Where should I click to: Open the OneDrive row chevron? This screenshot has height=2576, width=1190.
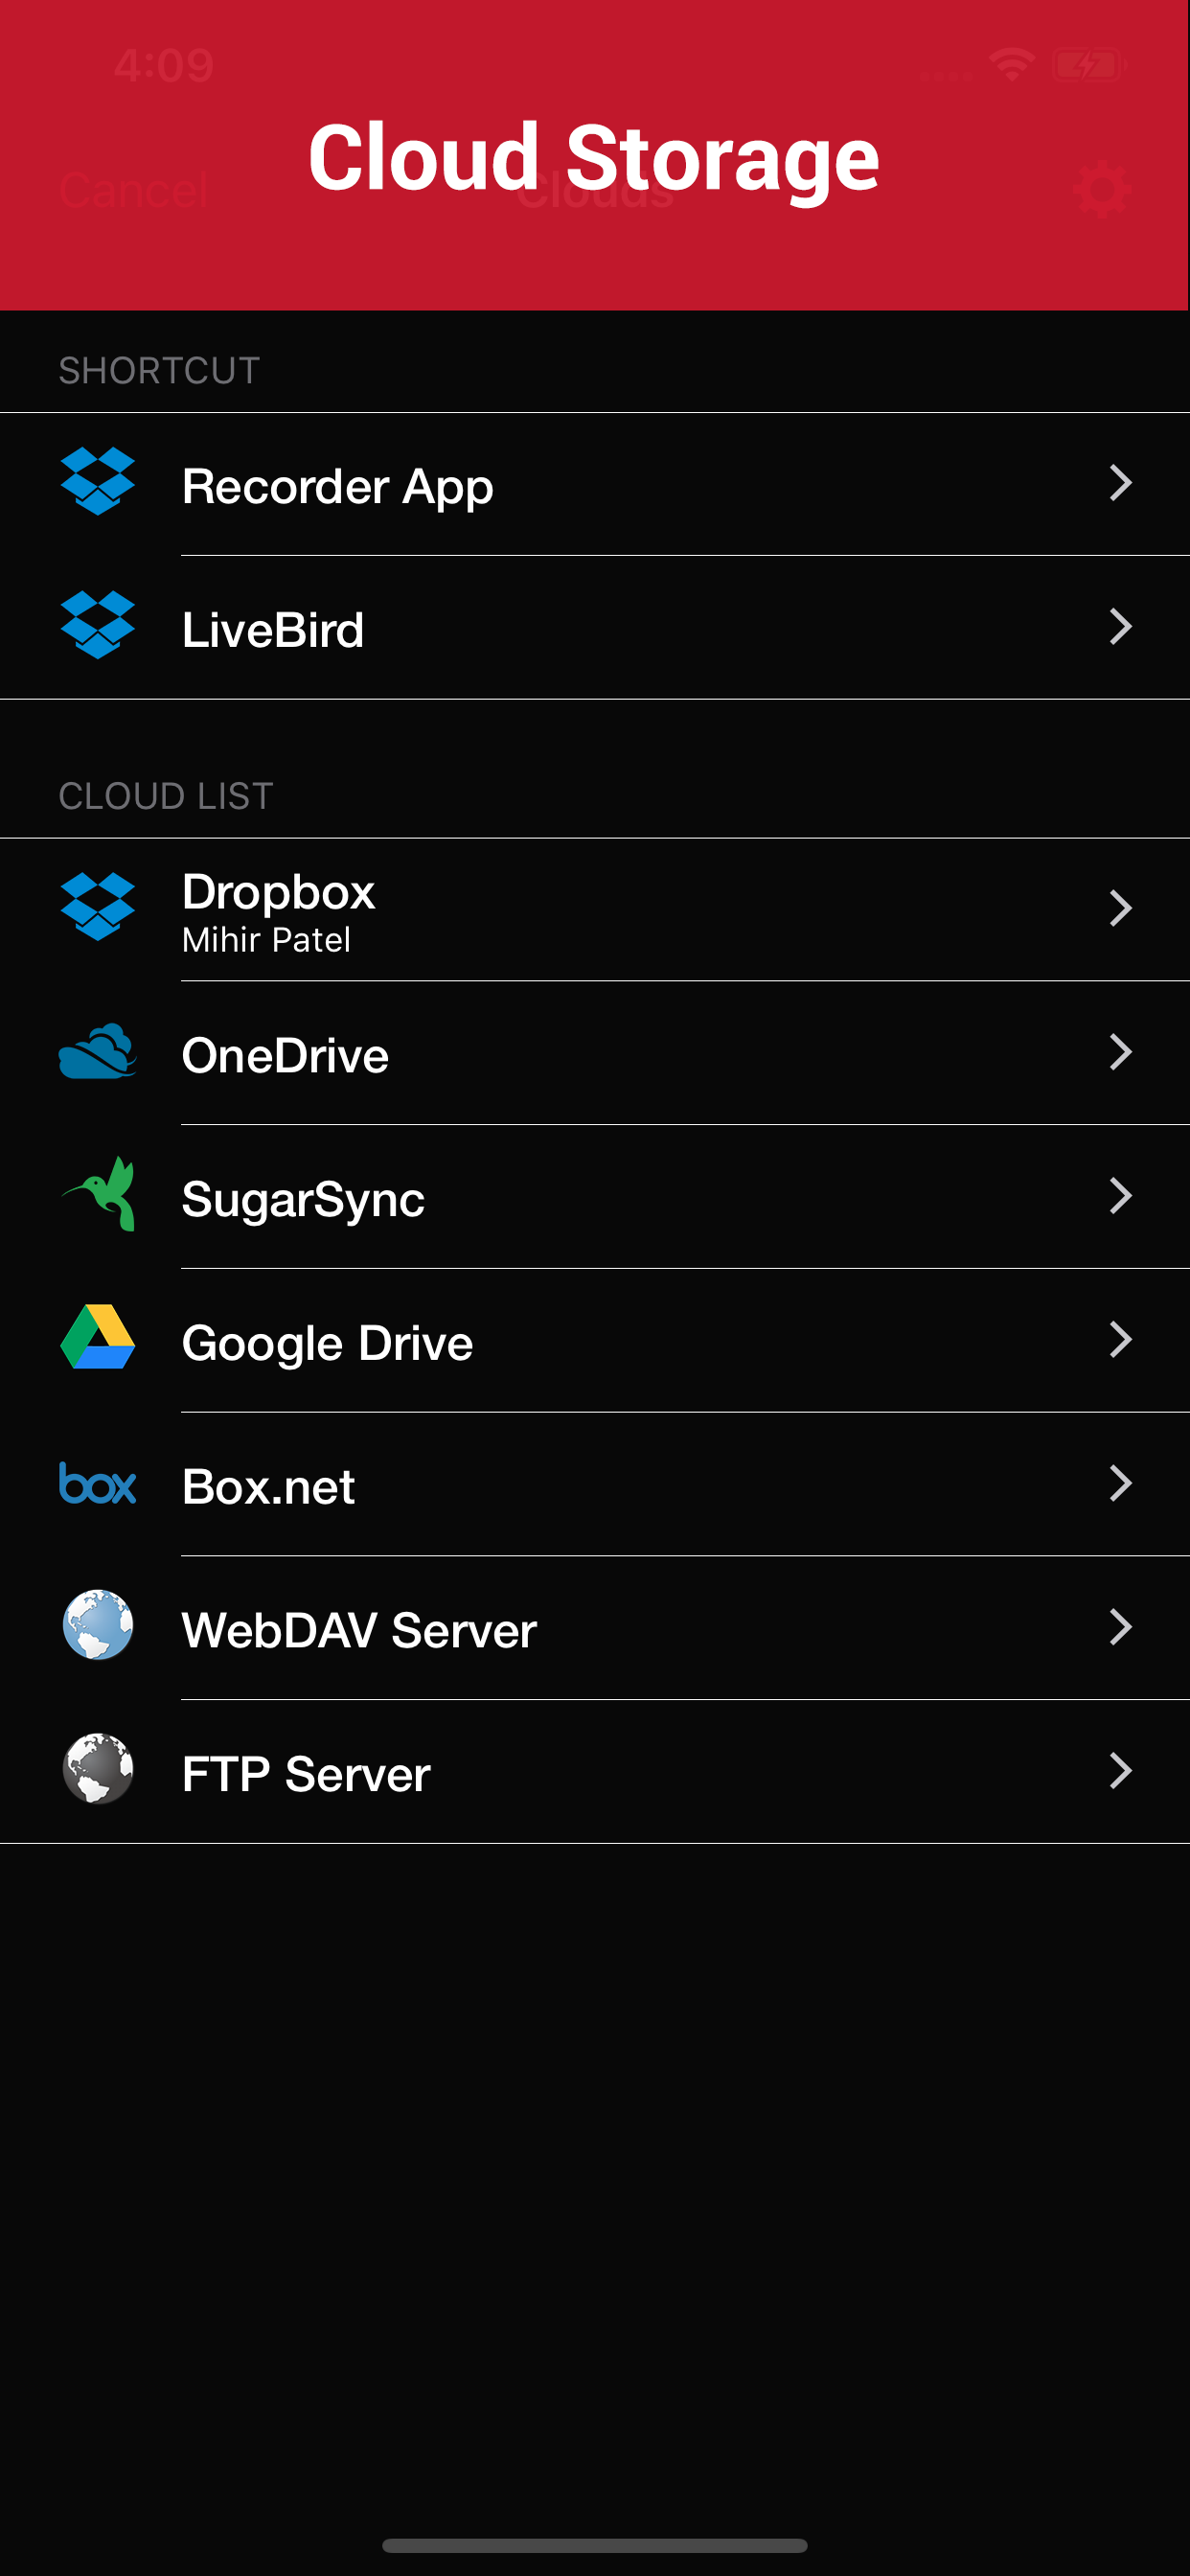pyautogui.click(x=1121, y=1053)
